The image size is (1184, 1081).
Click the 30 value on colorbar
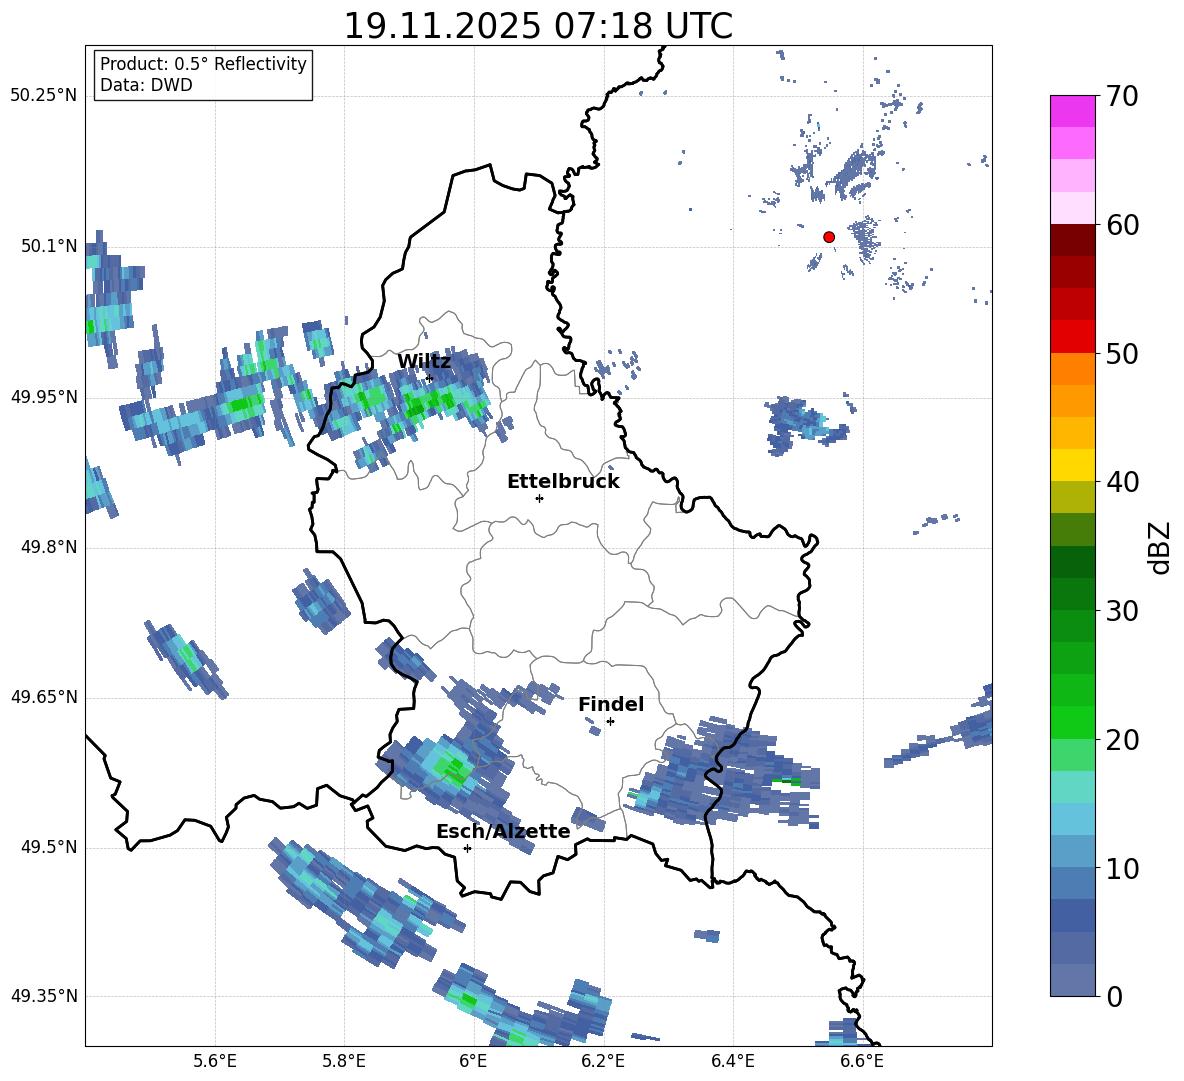1123,611
